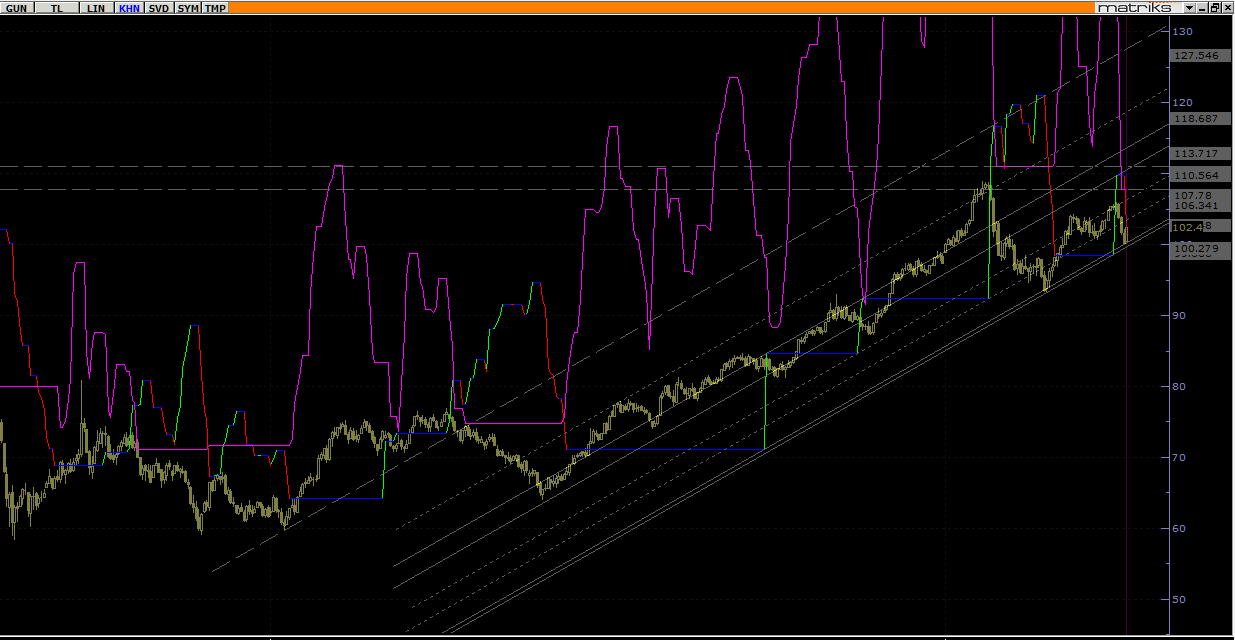Viewport: 1235px width, 640px height.
Task: Click the 60 axis value
Action: tap(1180, 528)
